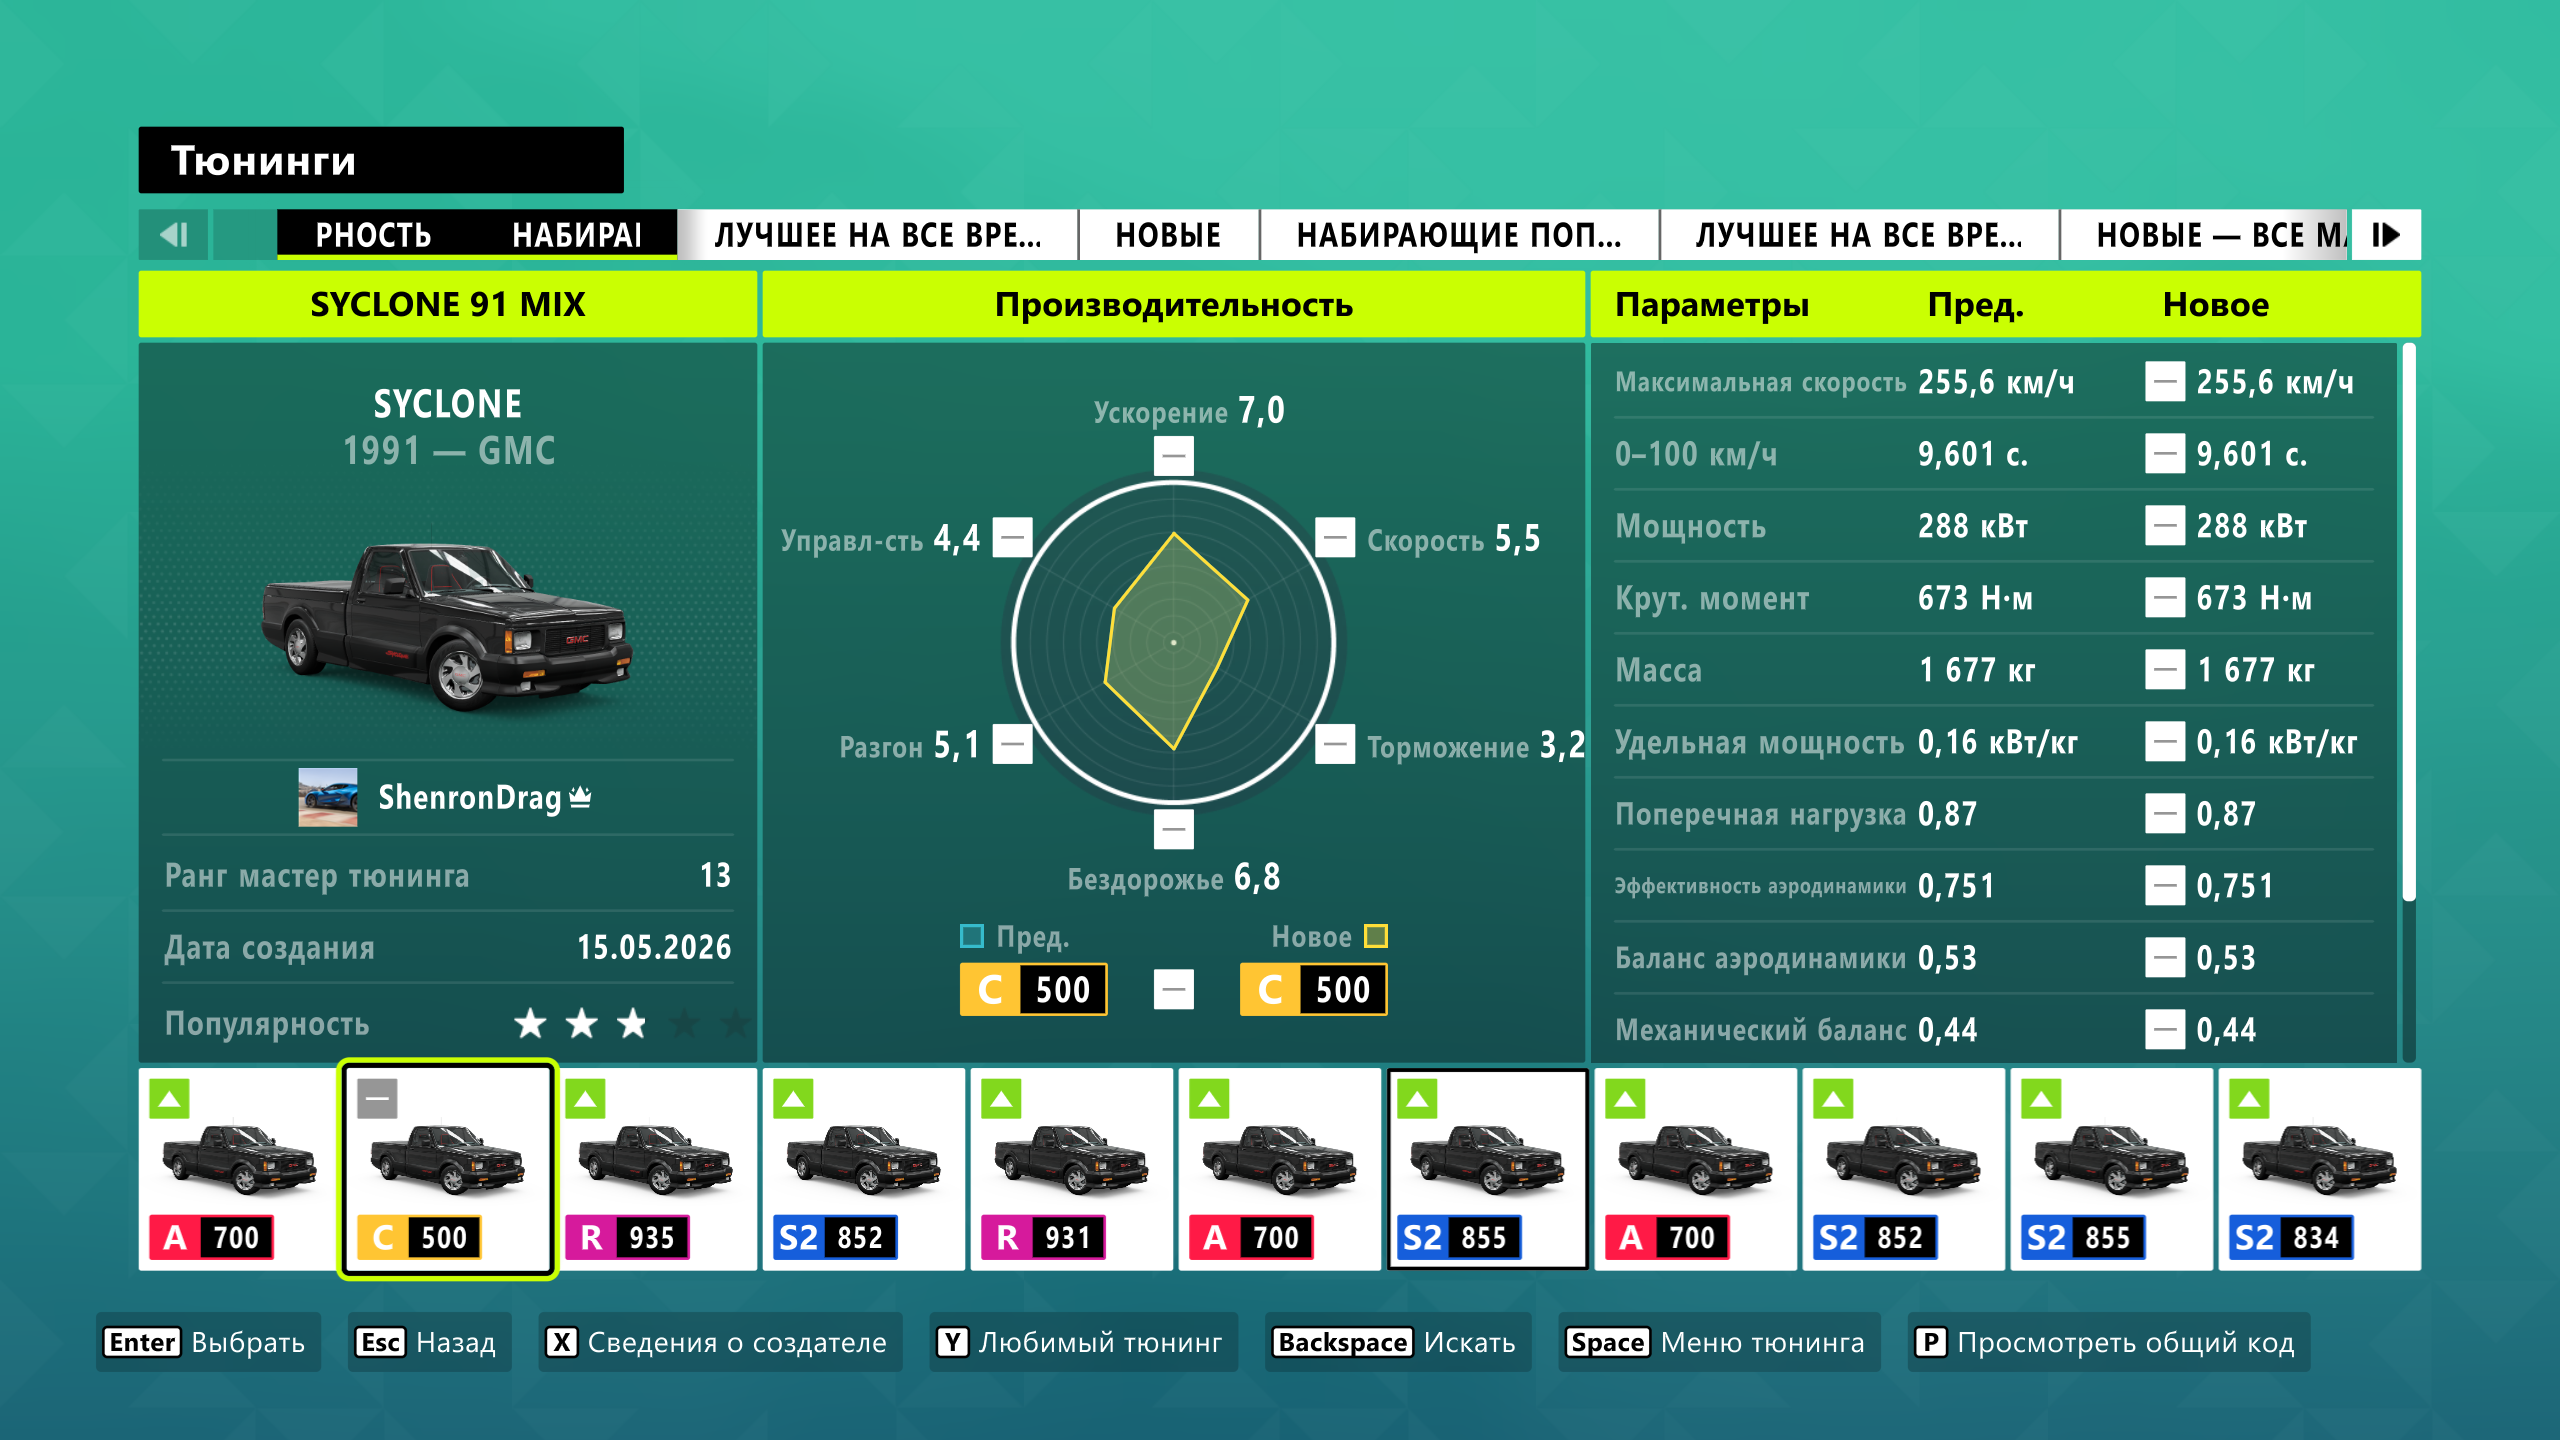This screenshot has height=1440, width=2560.
Task: Click the change indicator for Механический баланс
Action: (2165, 1030)
